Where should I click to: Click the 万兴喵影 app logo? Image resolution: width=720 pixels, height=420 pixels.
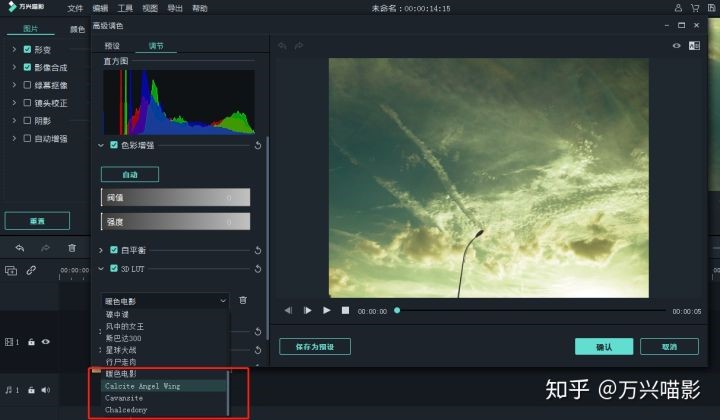26,6
